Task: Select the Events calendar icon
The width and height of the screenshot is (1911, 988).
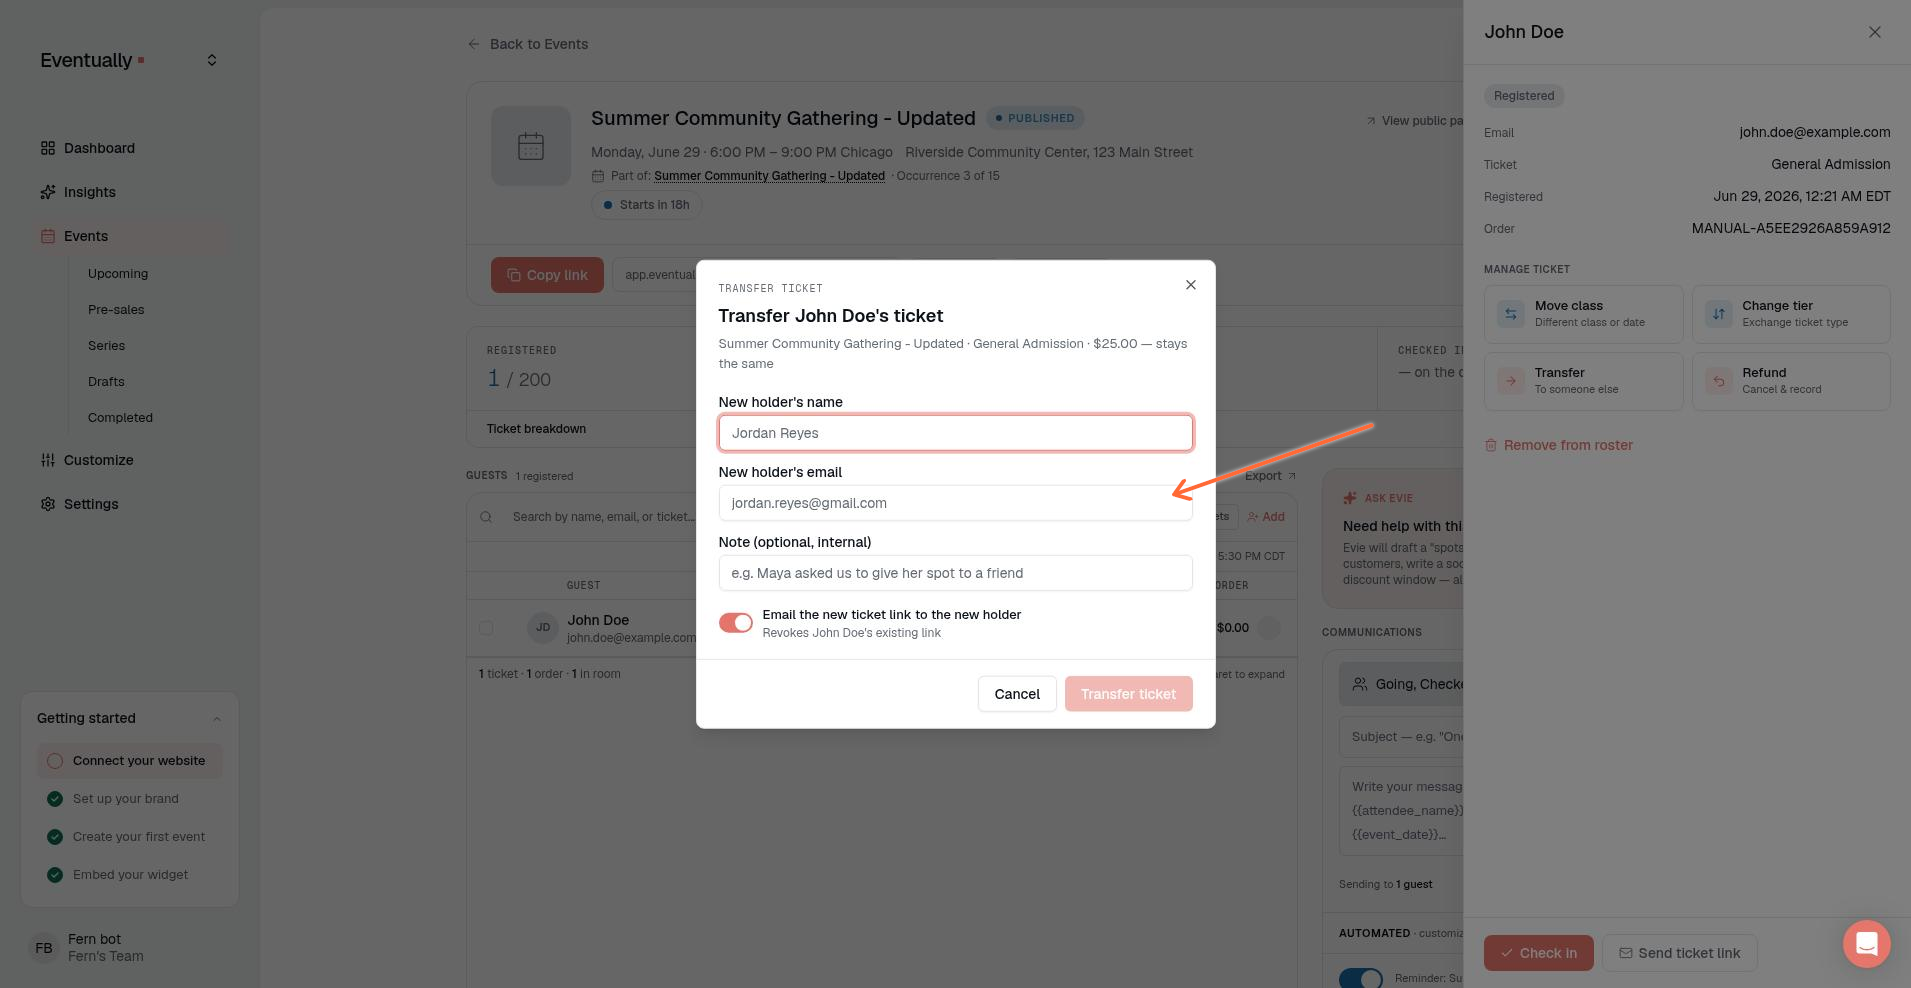Action: pyautogui.click(x=48, y=236)
